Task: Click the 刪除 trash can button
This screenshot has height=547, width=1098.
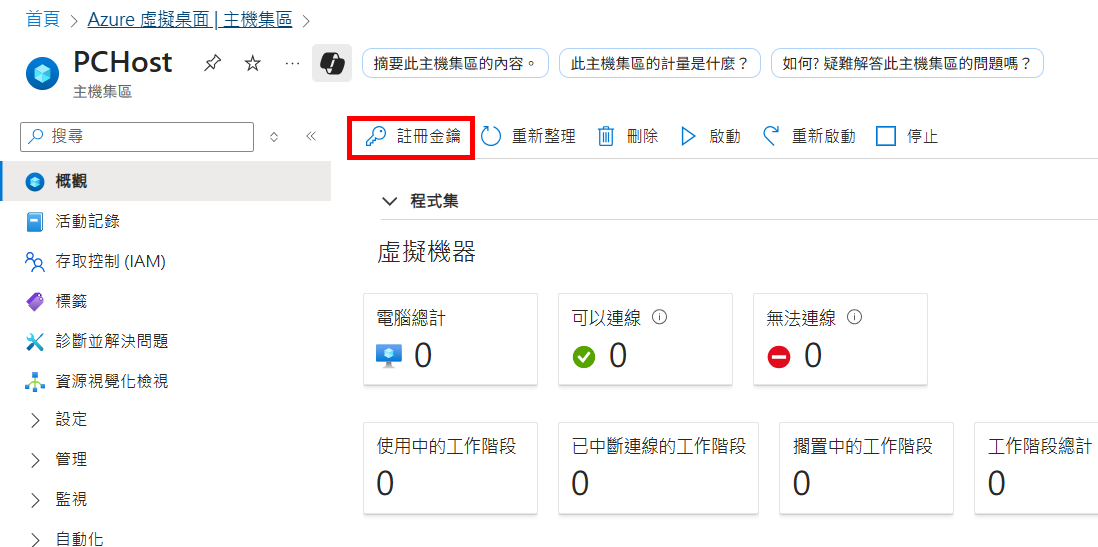Action: [627, 137]
